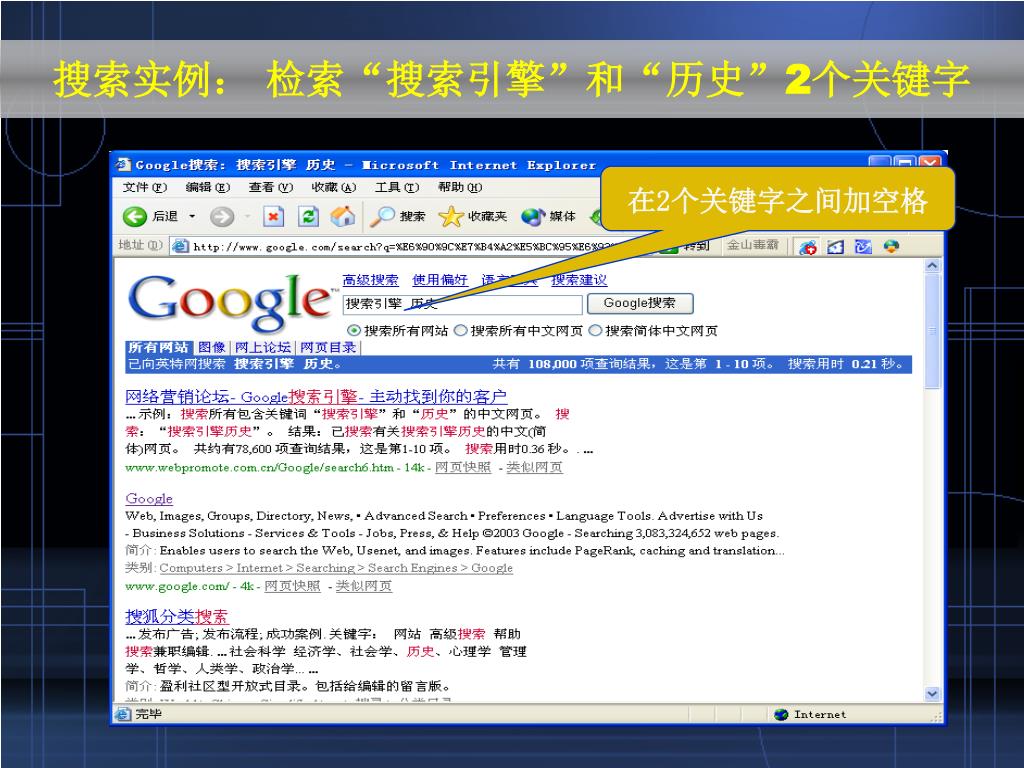Viewport: 1024px width, 768px height.
Task: Click the grey Forward arrow button
Action: tap(222, 216)
